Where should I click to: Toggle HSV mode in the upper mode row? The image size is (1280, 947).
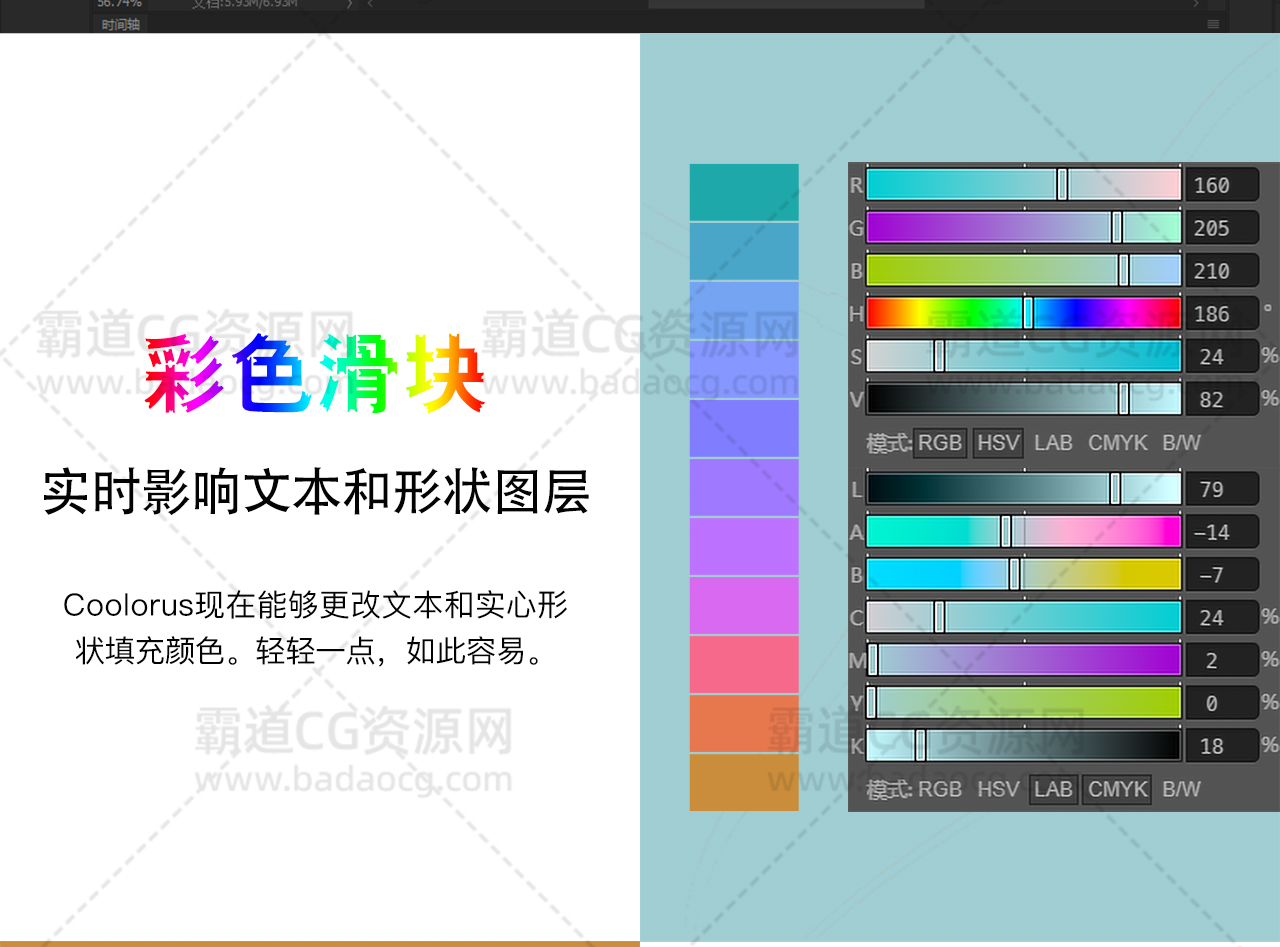pyautogui.click(x=997, y=443)
